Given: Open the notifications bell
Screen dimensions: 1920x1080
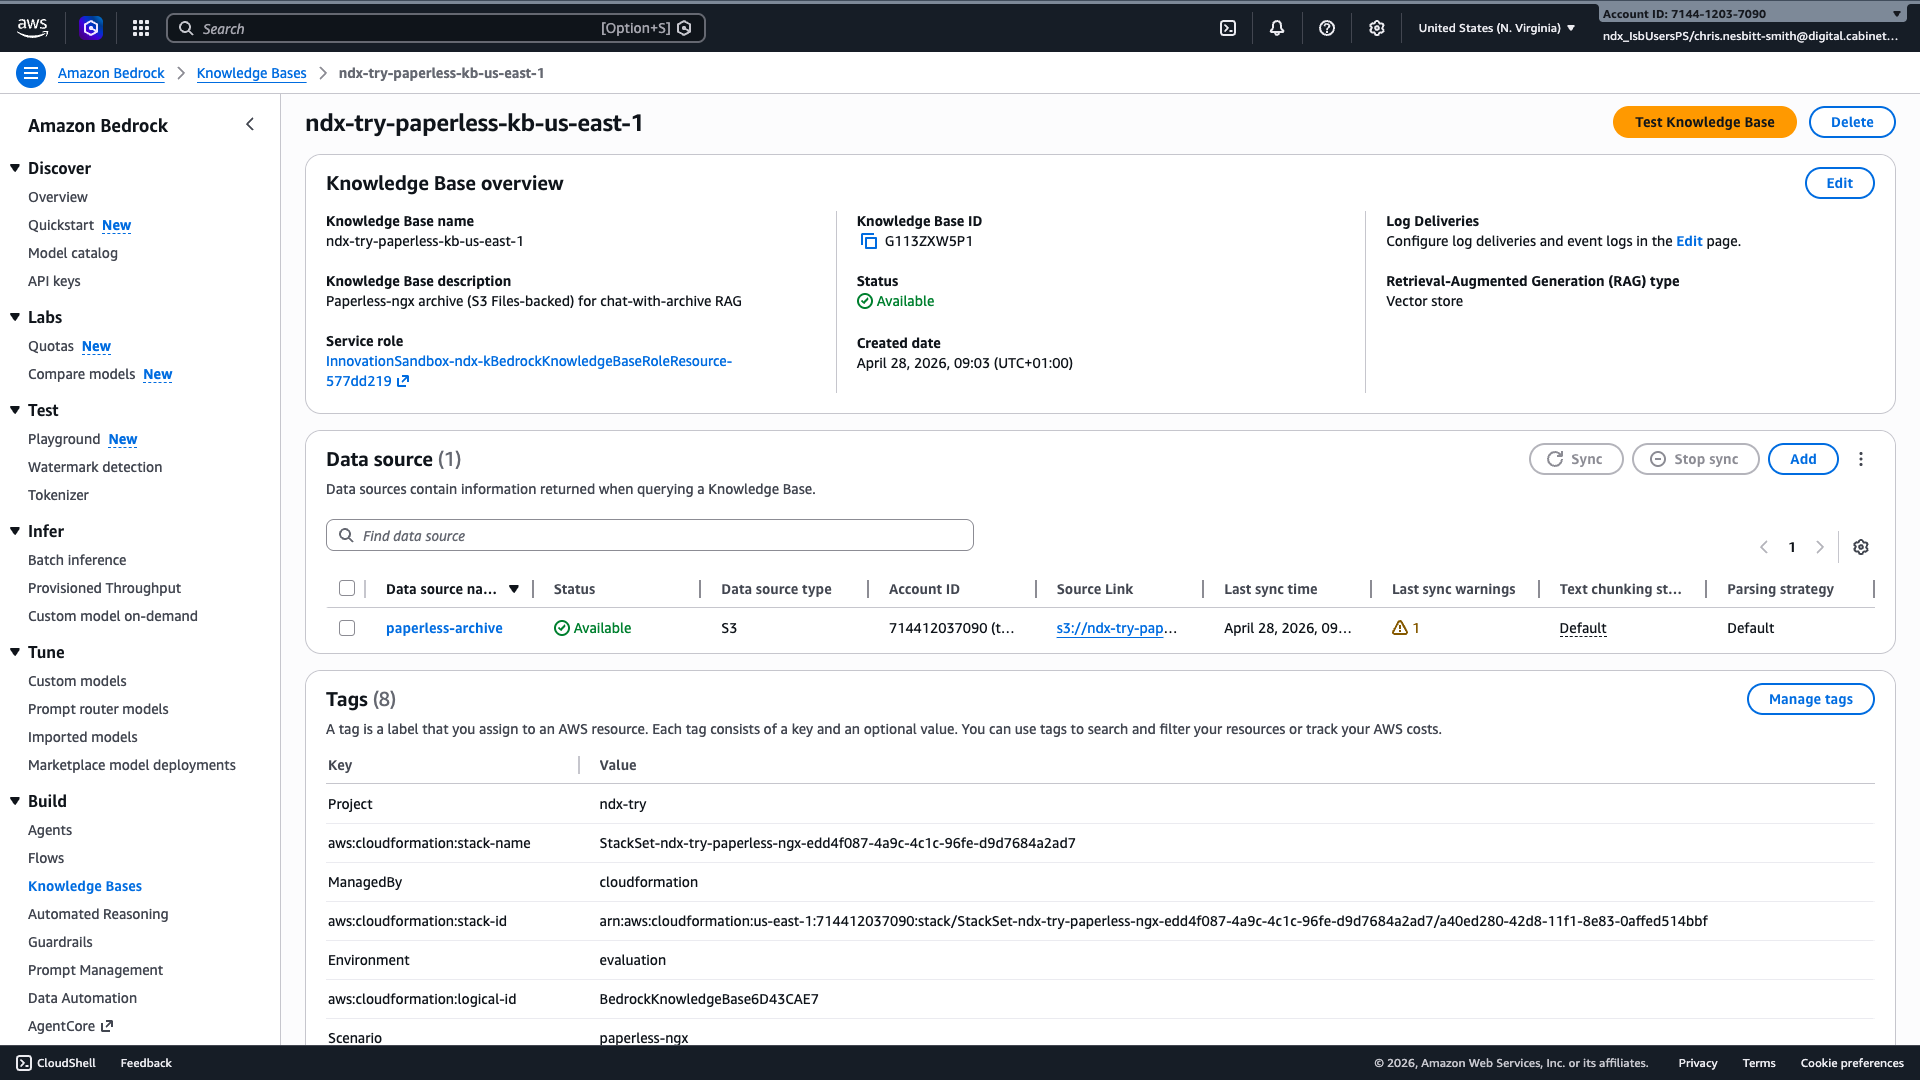Looking at the screenshot, I should click(1277, 28).
